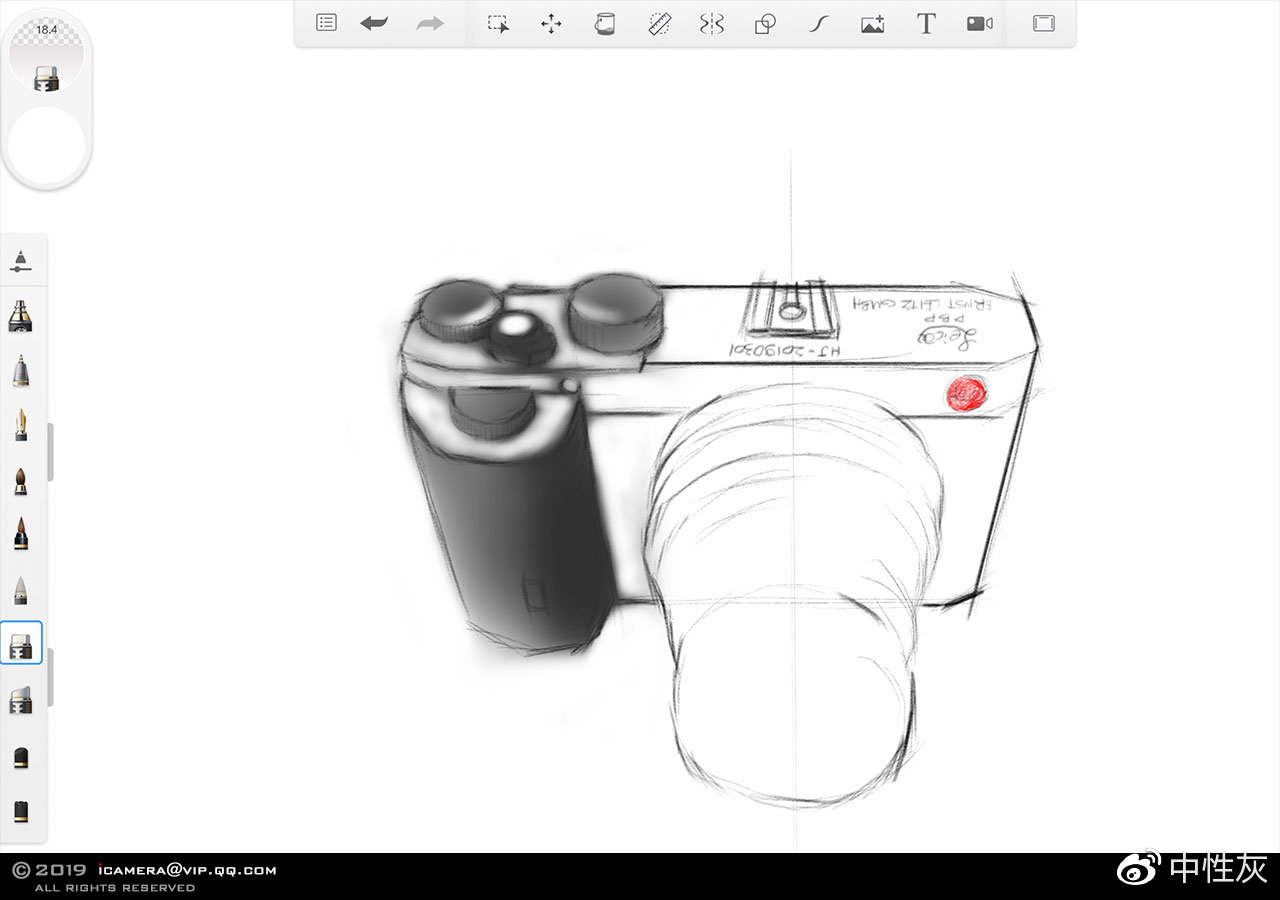Select the Ruler tool in the toolbar

657,23
